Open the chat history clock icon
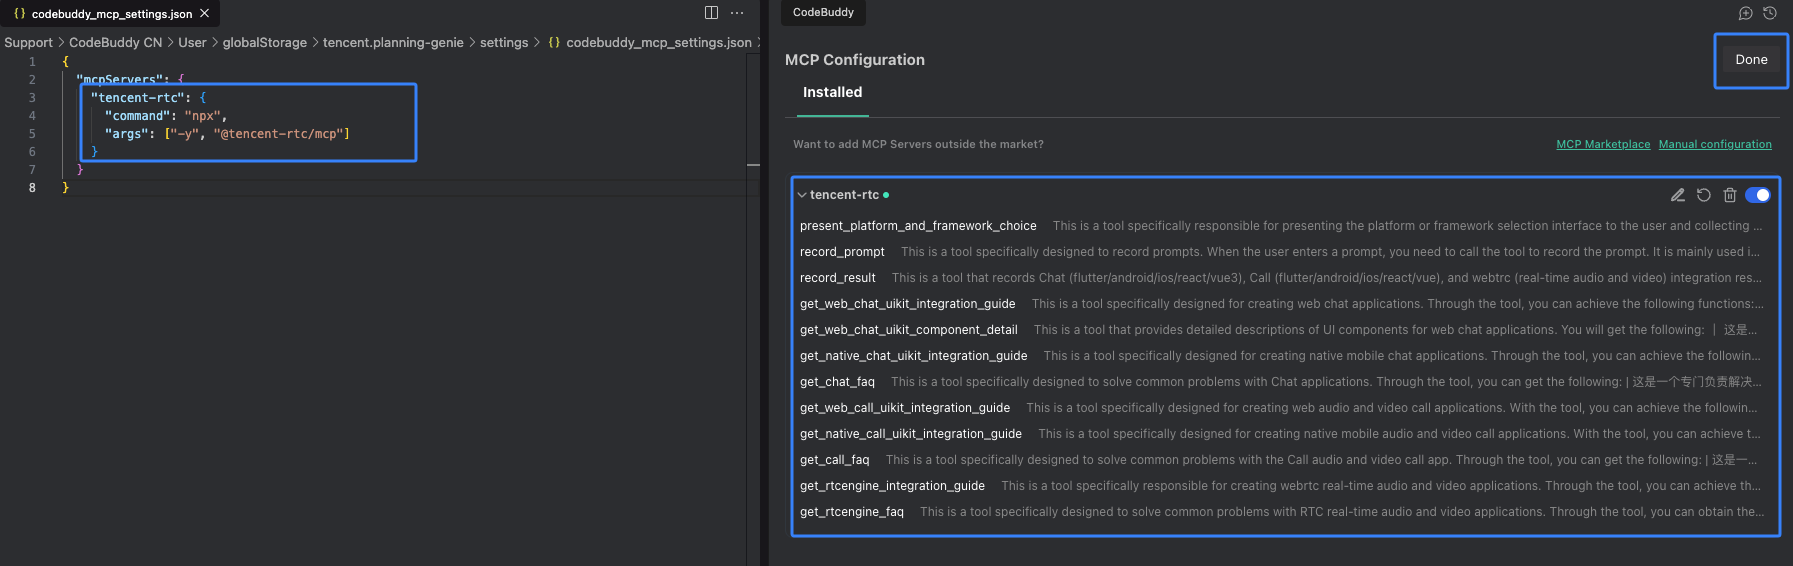1793x566 pixels. [1770, 13]
